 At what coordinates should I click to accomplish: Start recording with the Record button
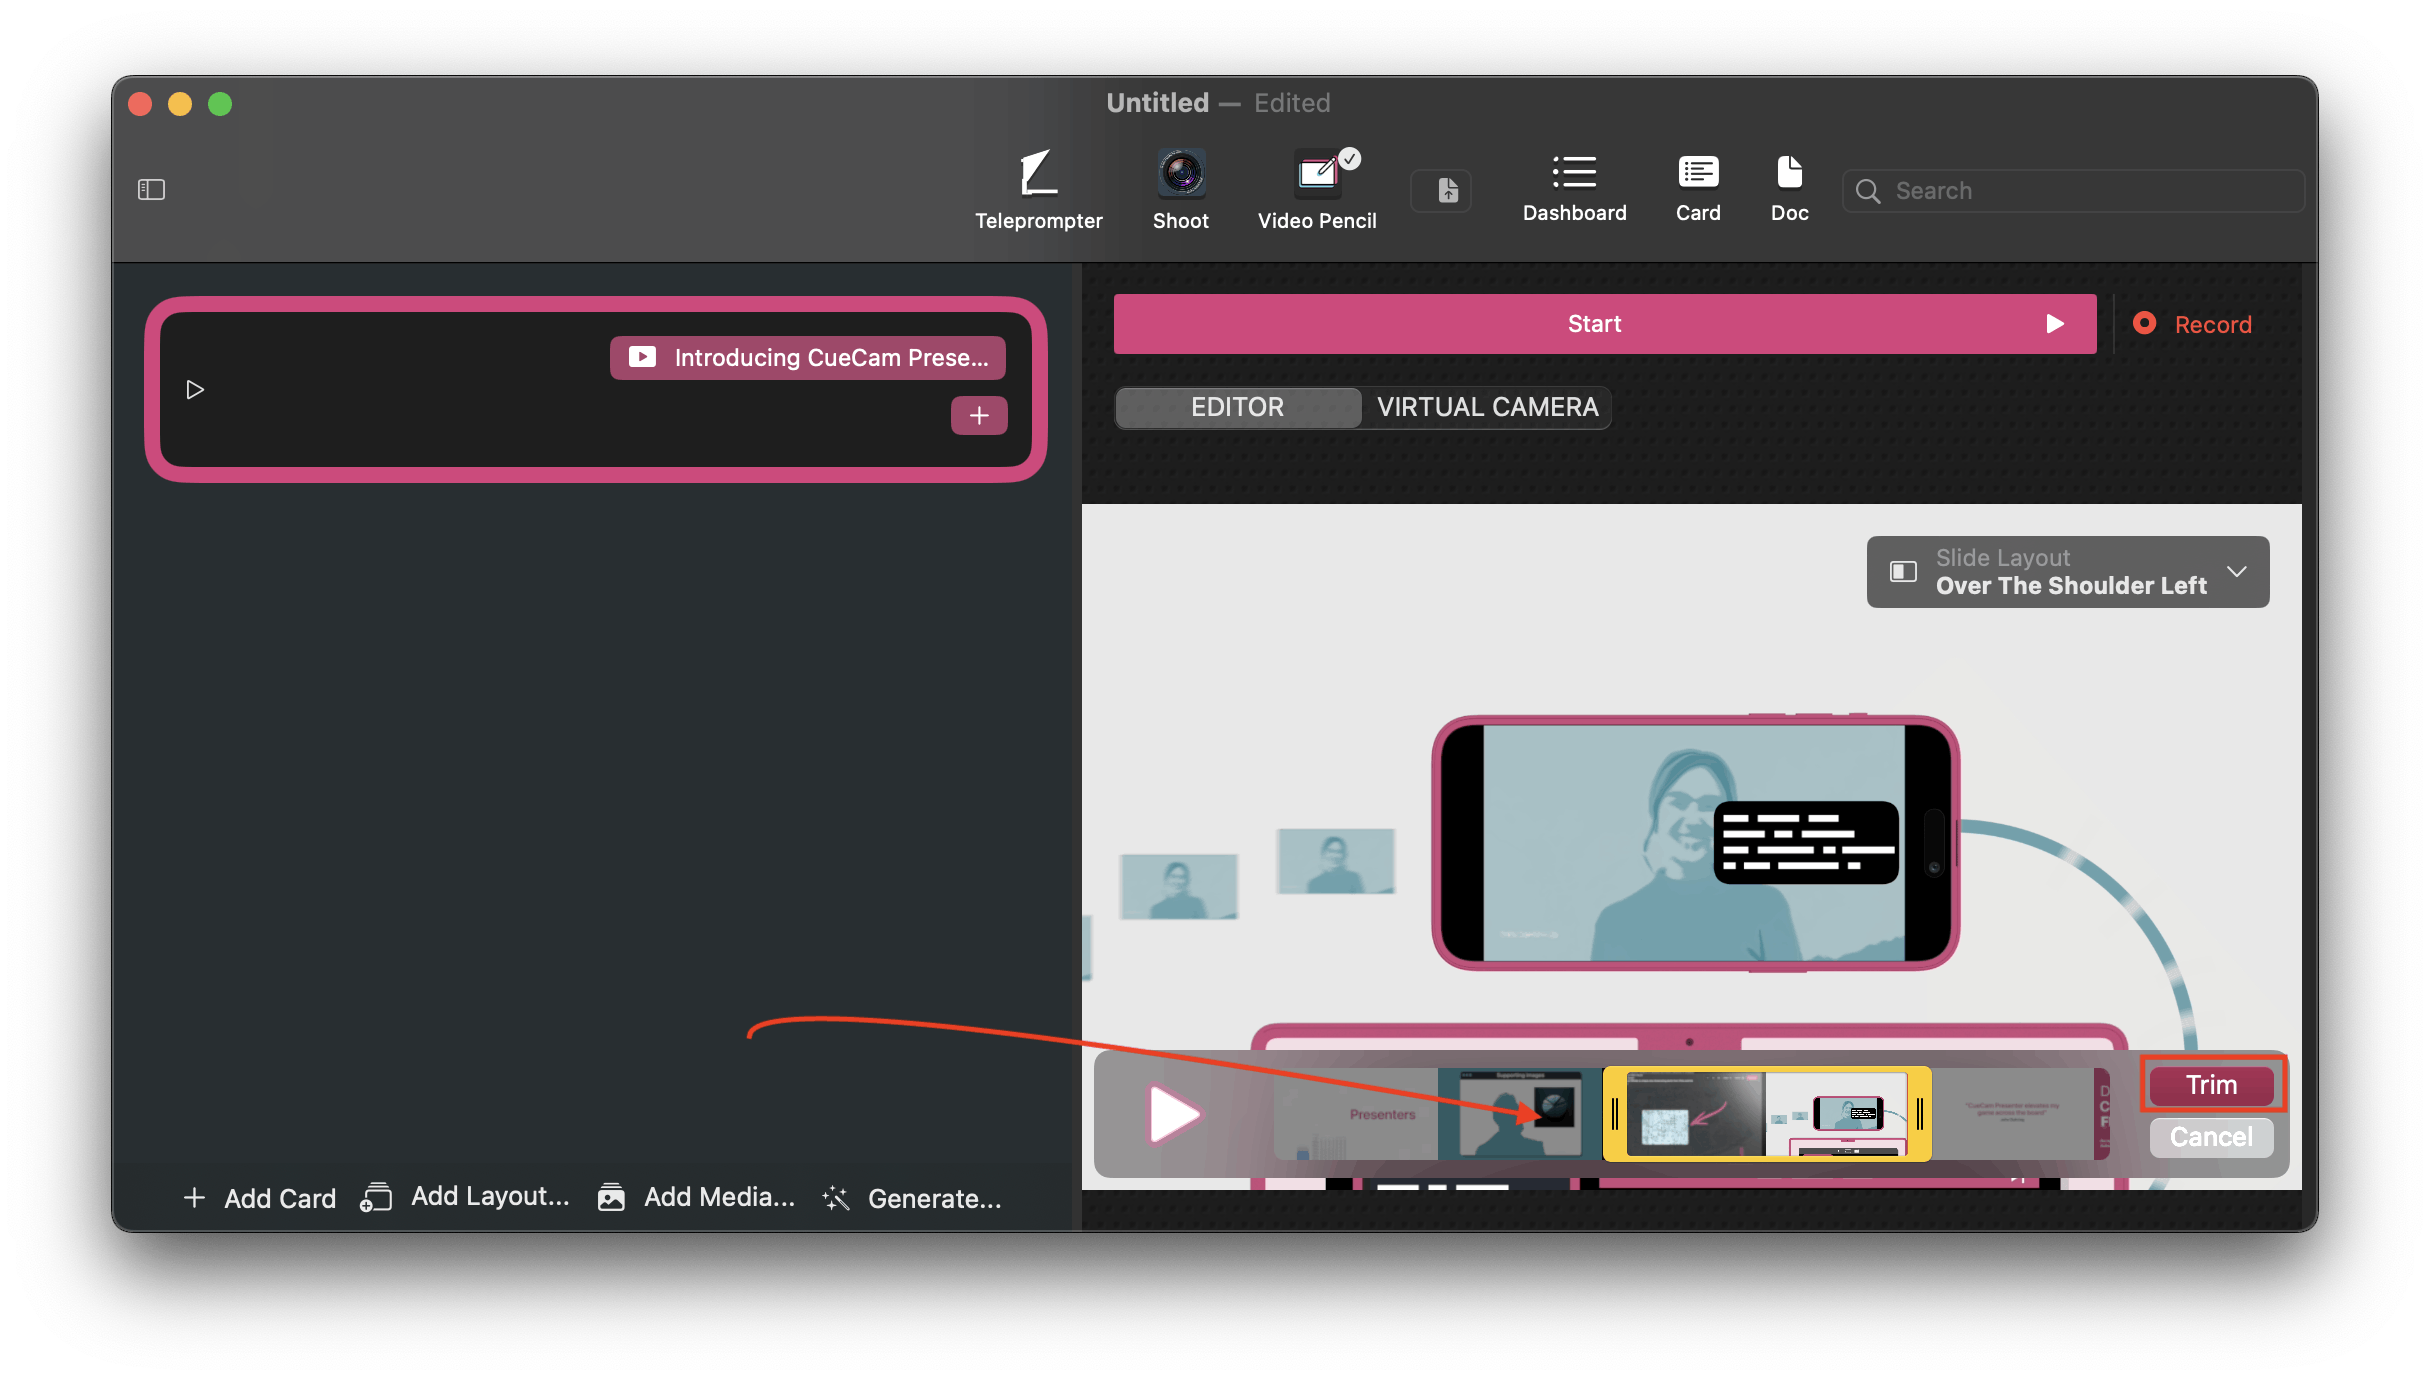2193,324
